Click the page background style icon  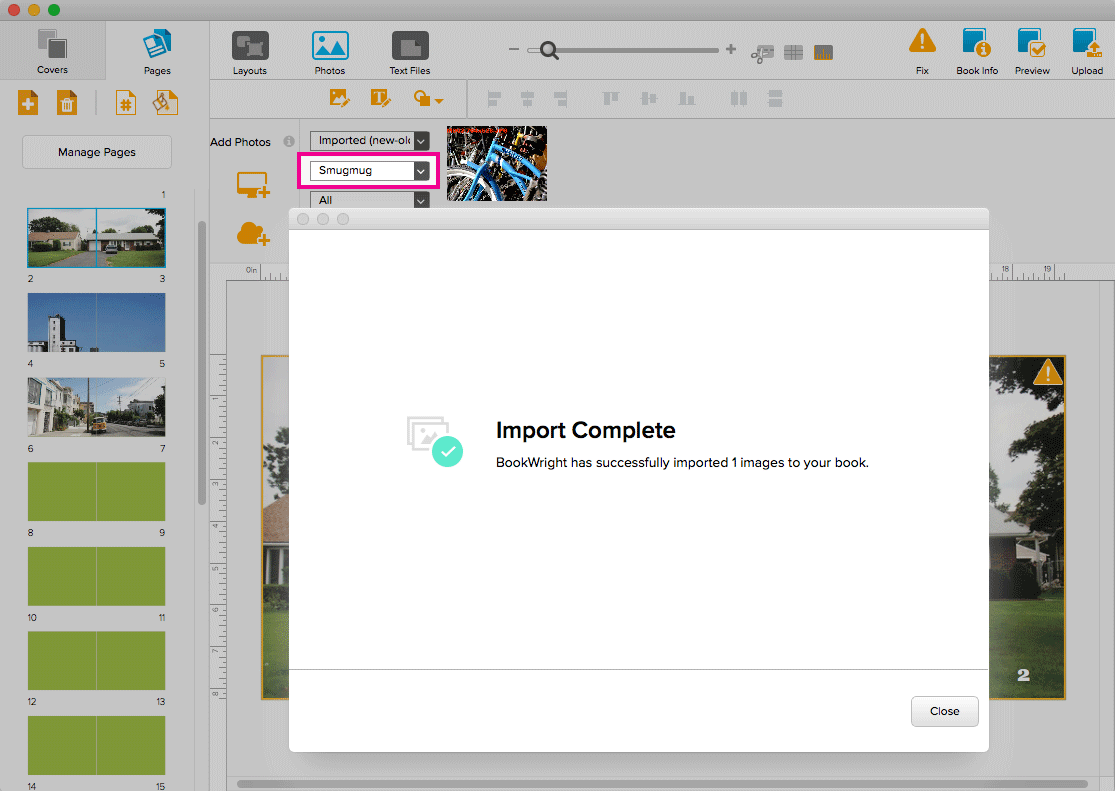tap(165, 103)
